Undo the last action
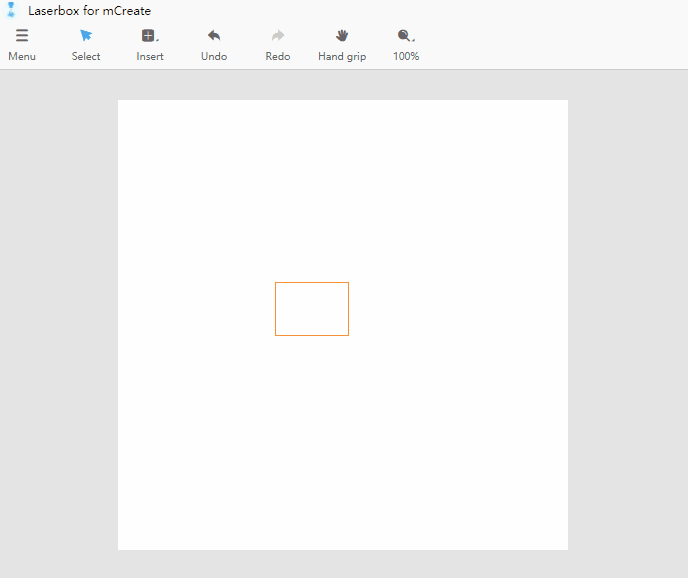Screen dimensions: 688x578 click(214, 36)
